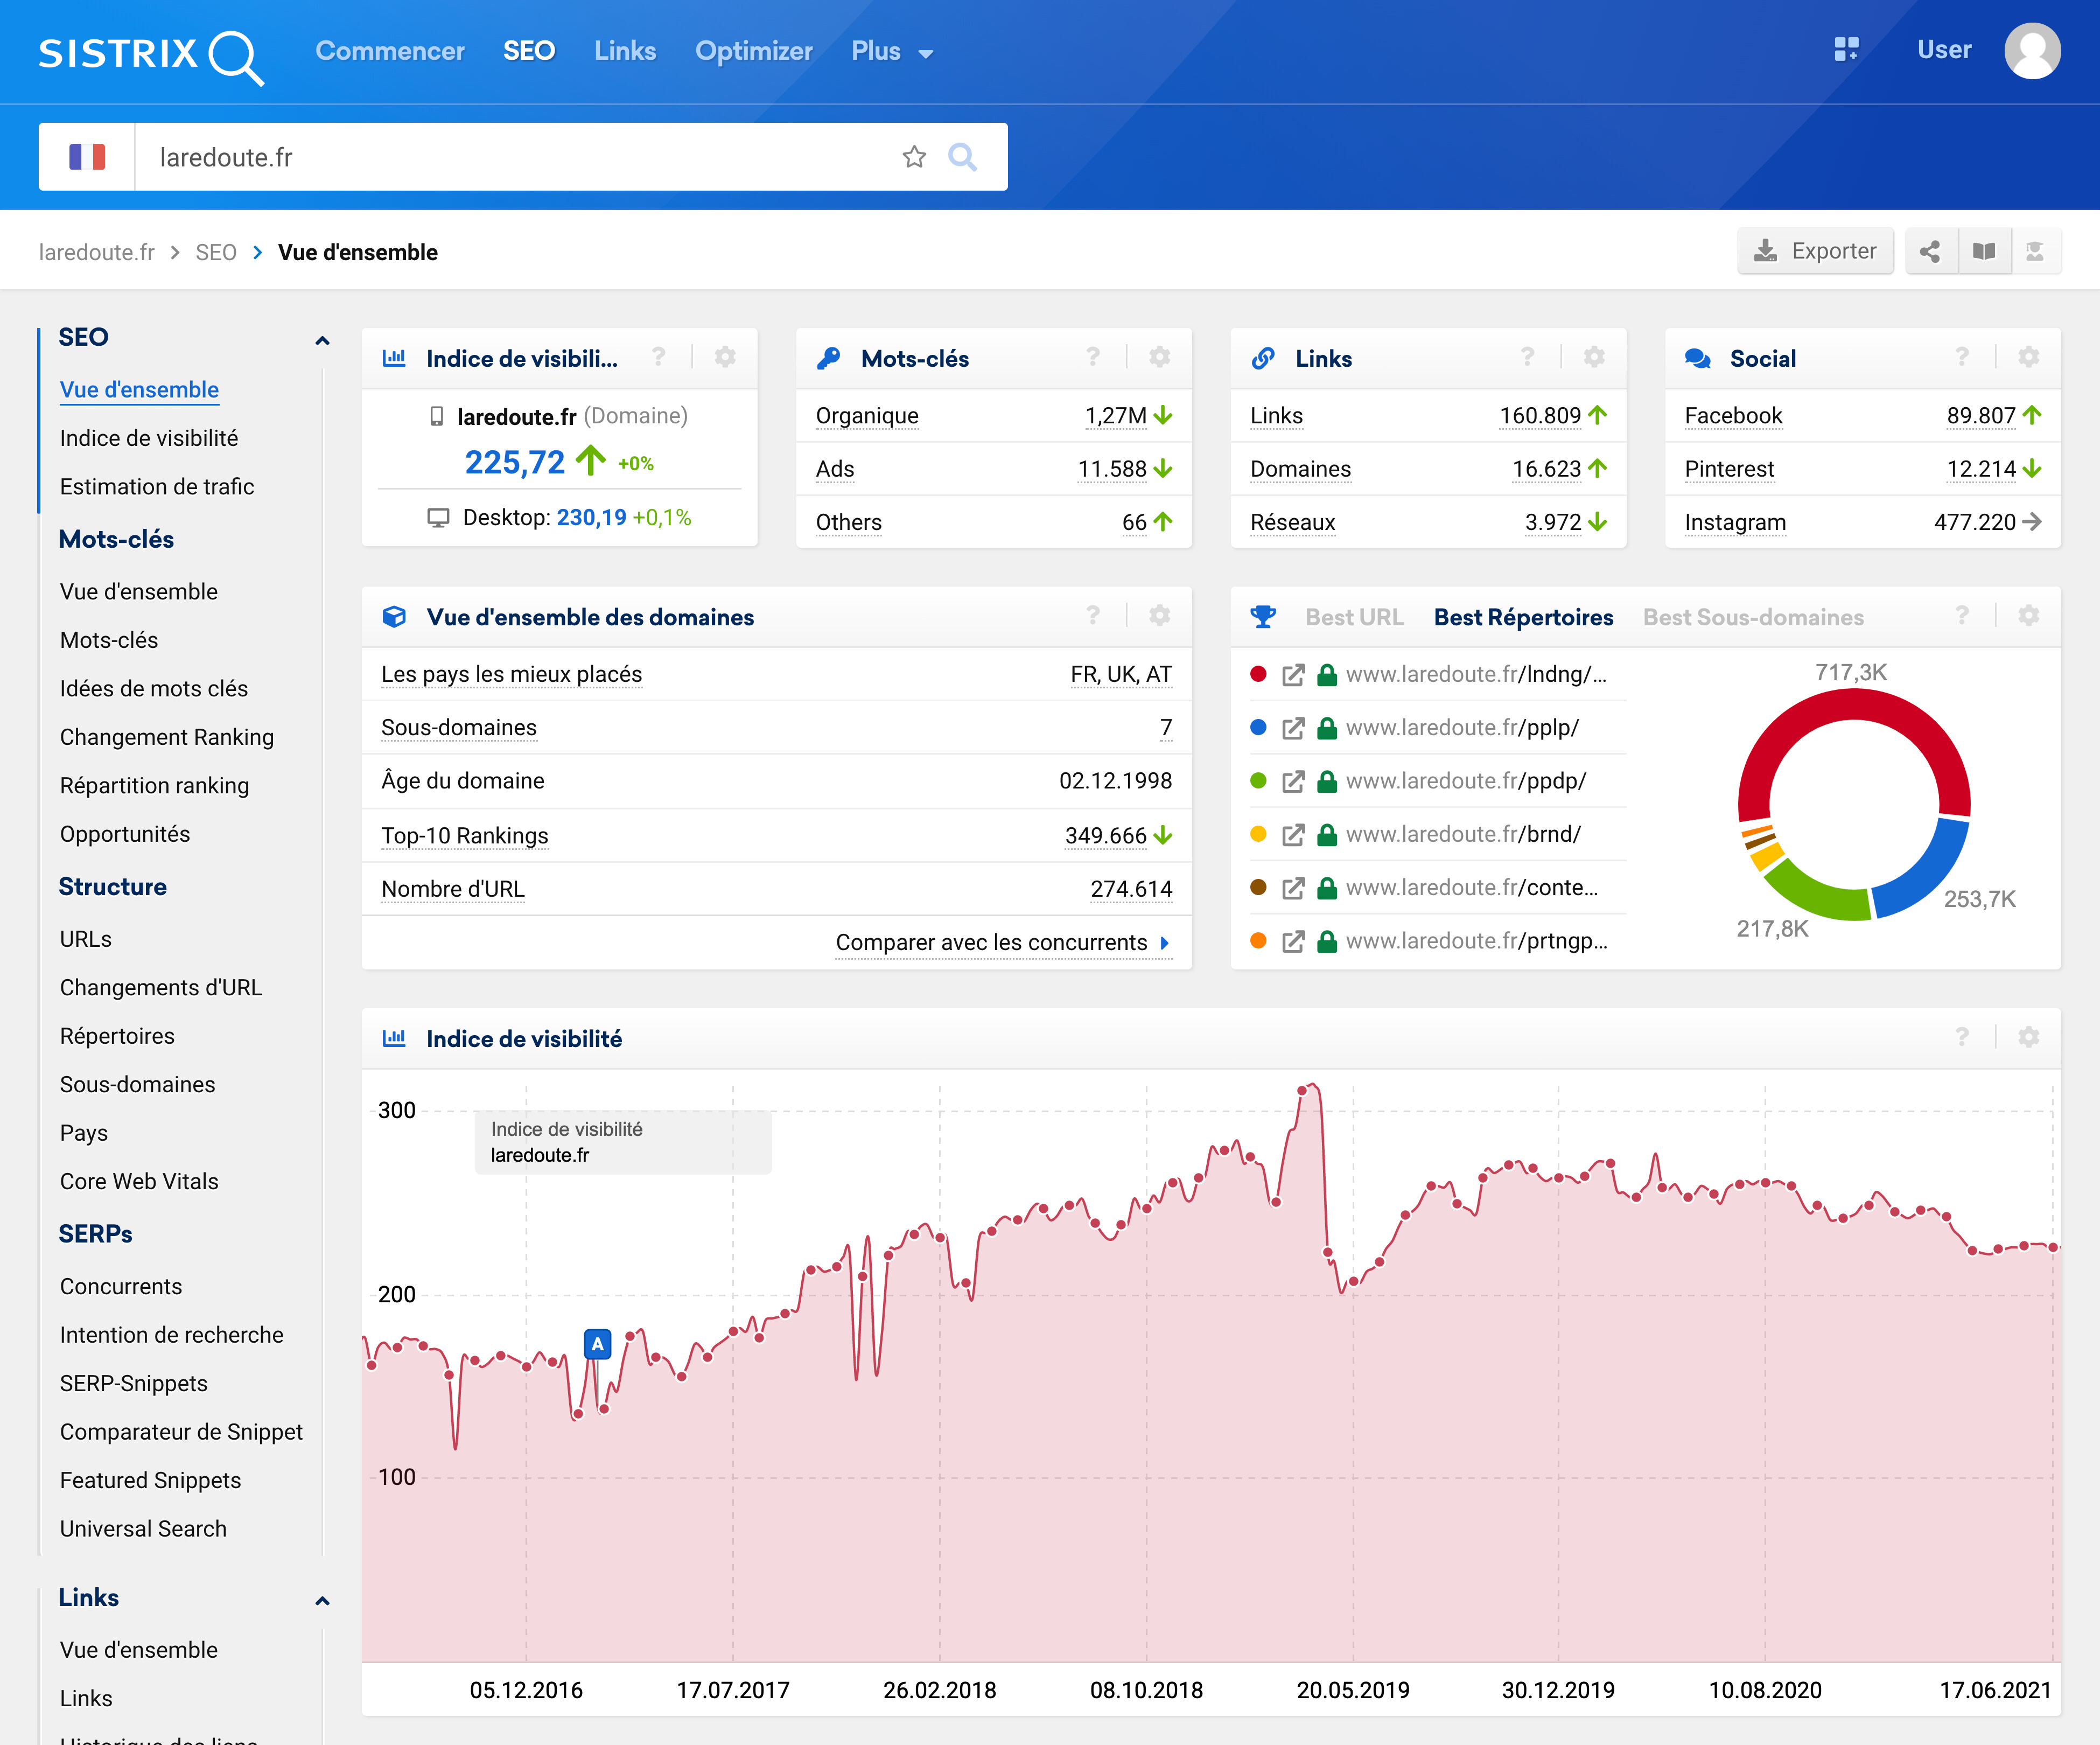Switch to Best URL tab
2100x1745 pixels.
pyautogui.click(x=1354, y=617)
